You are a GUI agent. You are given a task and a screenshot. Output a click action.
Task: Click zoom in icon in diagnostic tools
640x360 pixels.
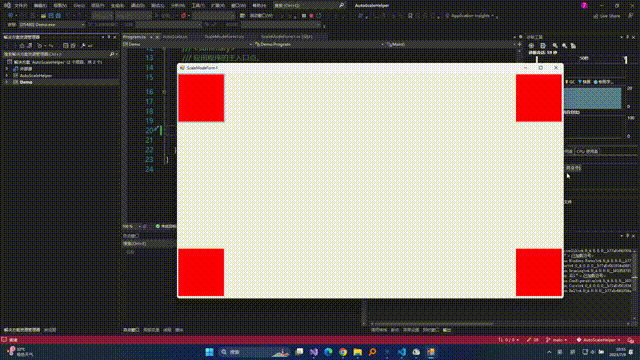coord(555,46)
